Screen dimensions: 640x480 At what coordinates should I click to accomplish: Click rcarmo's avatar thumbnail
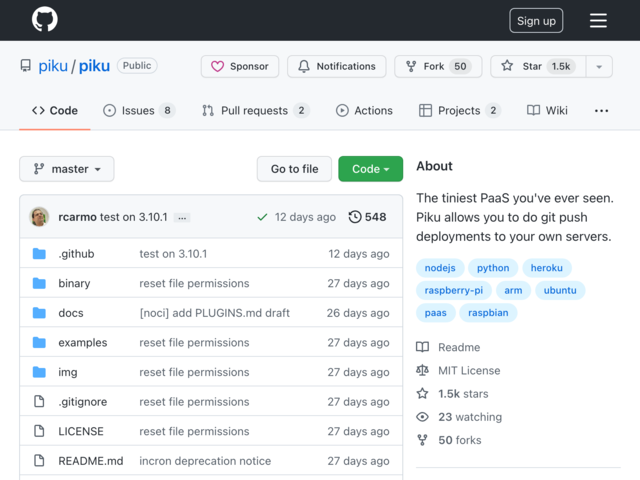pyautogui.click(x=39, y=217)
